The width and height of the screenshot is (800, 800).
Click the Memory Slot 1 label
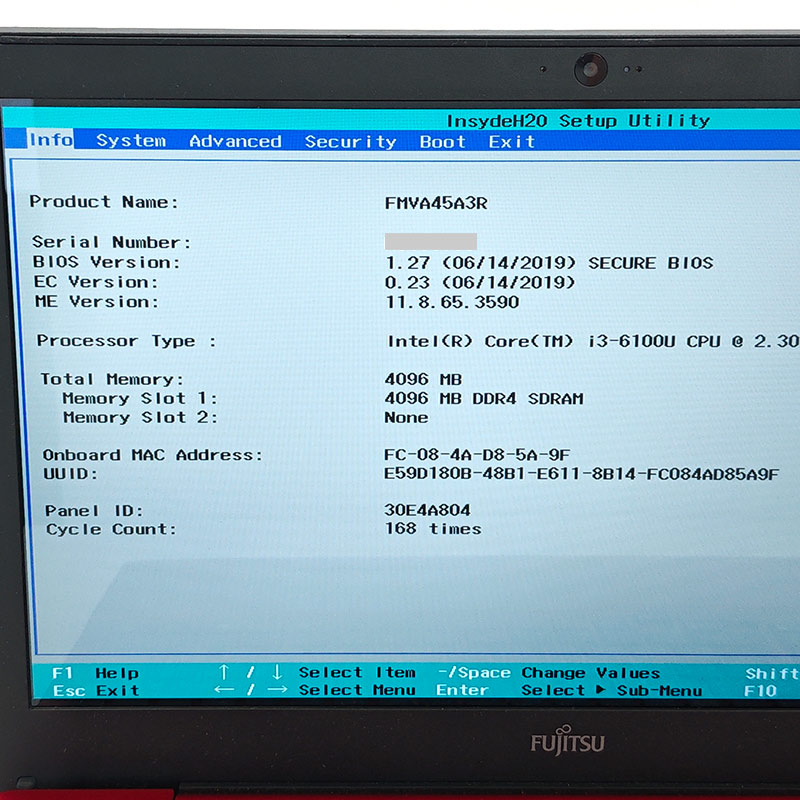click(x=140, y=398)
